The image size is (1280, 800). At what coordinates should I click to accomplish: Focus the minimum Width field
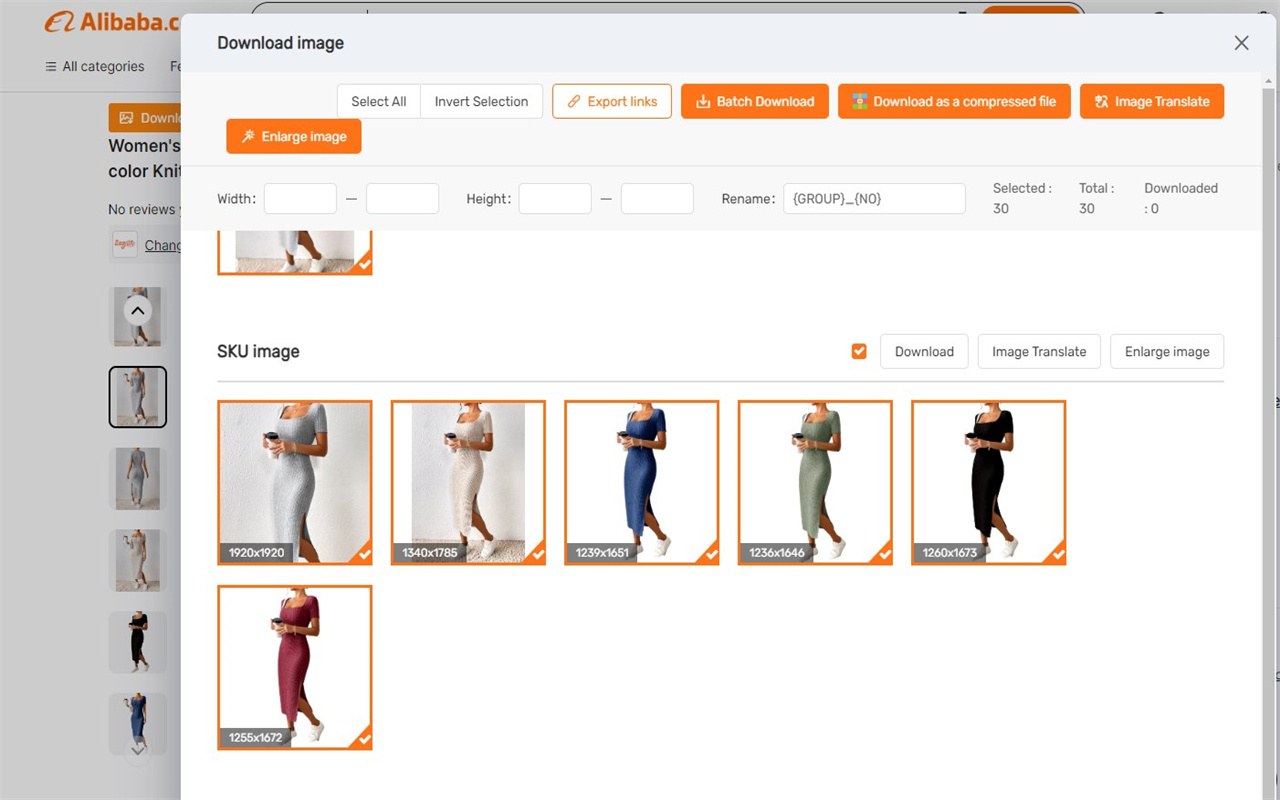coord(300,198)
